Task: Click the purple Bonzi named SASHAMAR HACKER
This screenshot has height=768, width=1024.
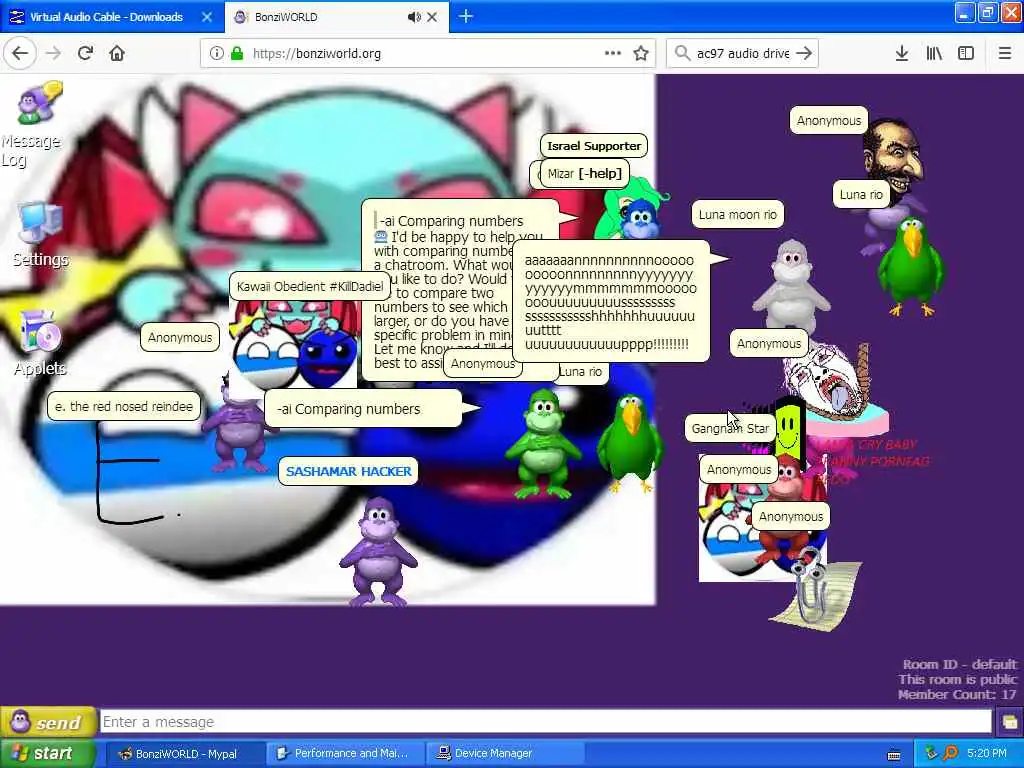Action: 378,551
